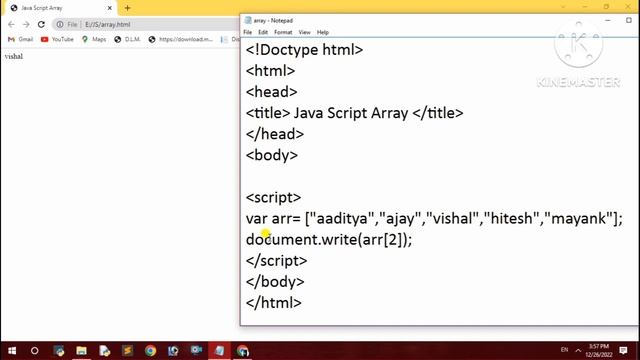View site information icon in address bar
This screenshot has height=360, width=640.
coord(60,24)
